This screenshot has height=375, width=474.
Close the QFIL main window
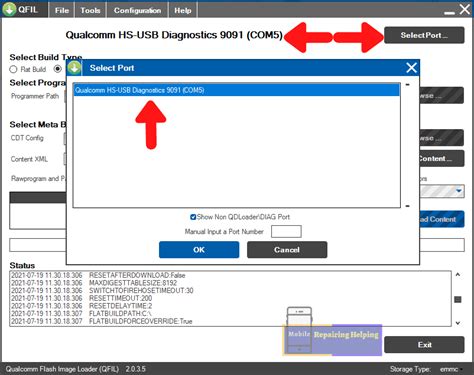coord(465,9)
